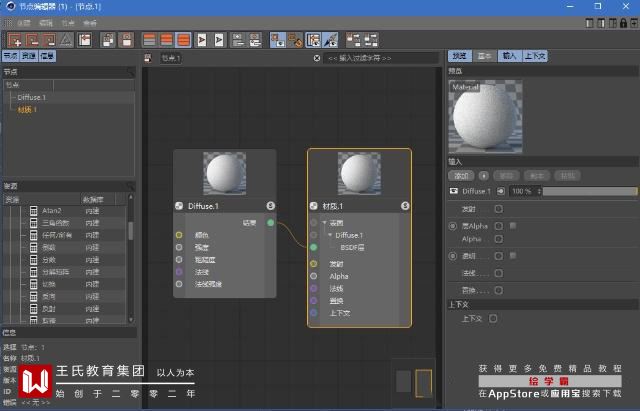Select the radio button left of 透明
640x411 pixels.
point(452,256)
